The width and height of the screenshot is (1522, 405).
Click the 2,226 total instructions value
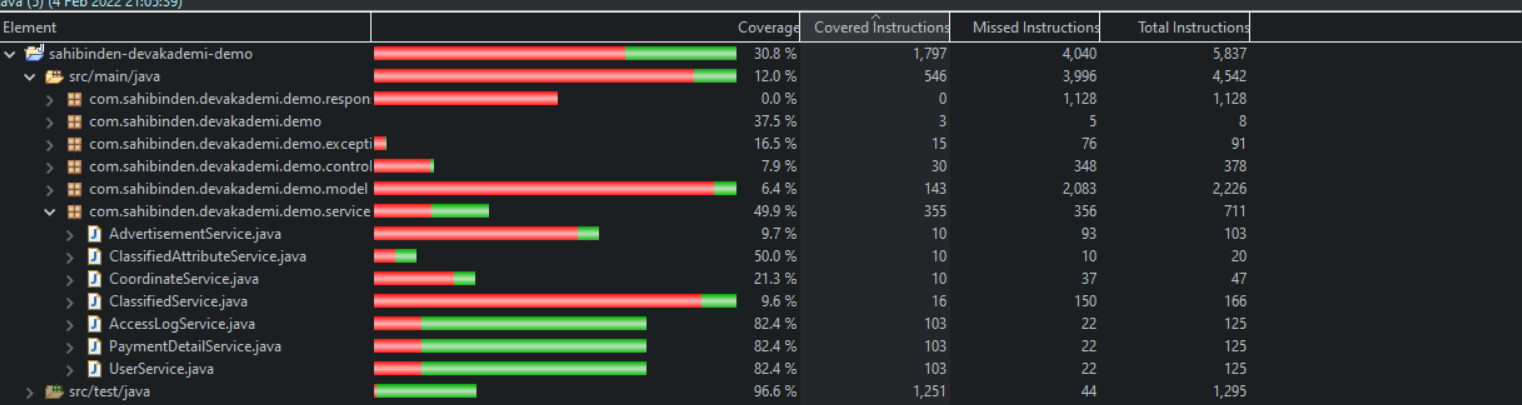coord(1229,189)
